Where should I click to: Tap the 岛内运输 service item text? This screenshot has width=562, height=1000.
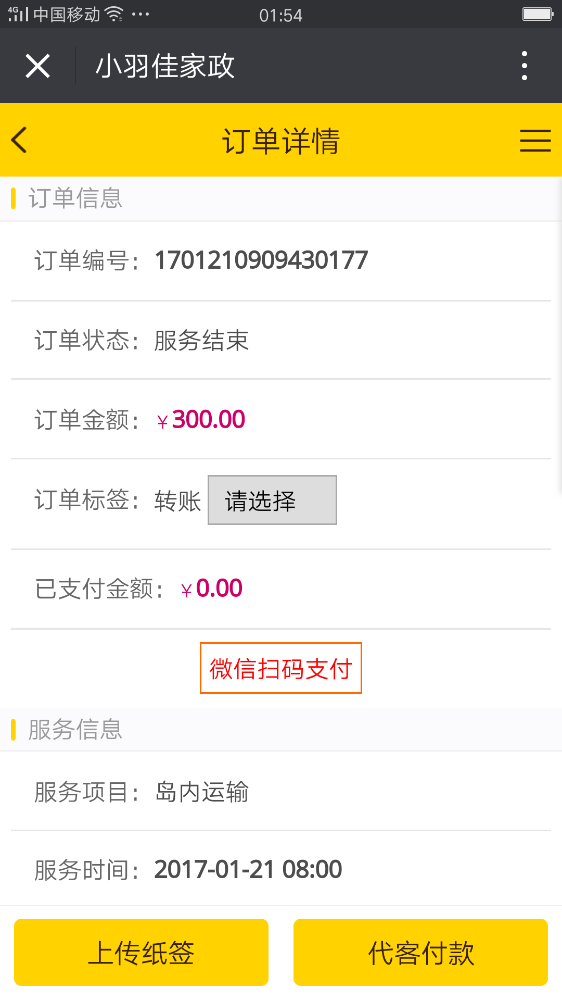pyautogui.click(x=201, y=791)
